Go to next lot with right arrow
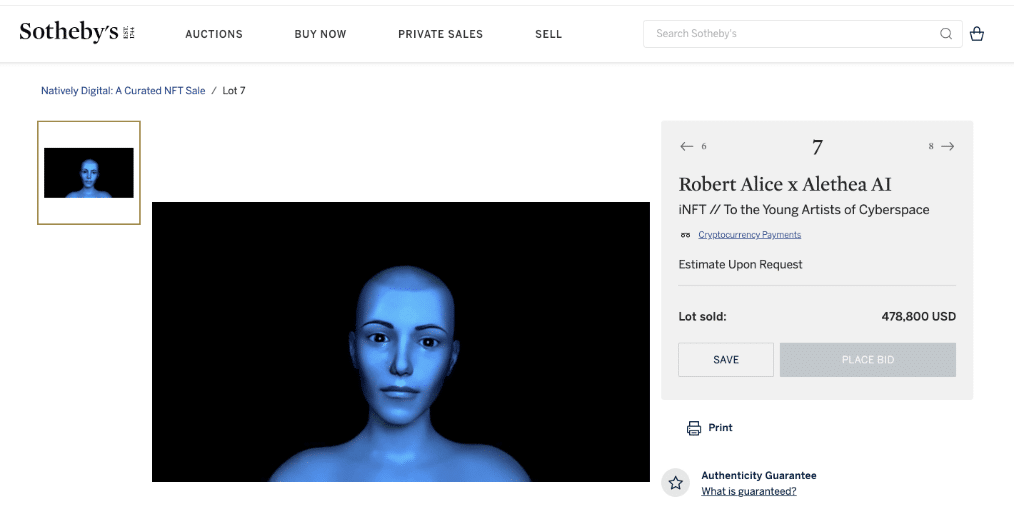 coord(947,146)
